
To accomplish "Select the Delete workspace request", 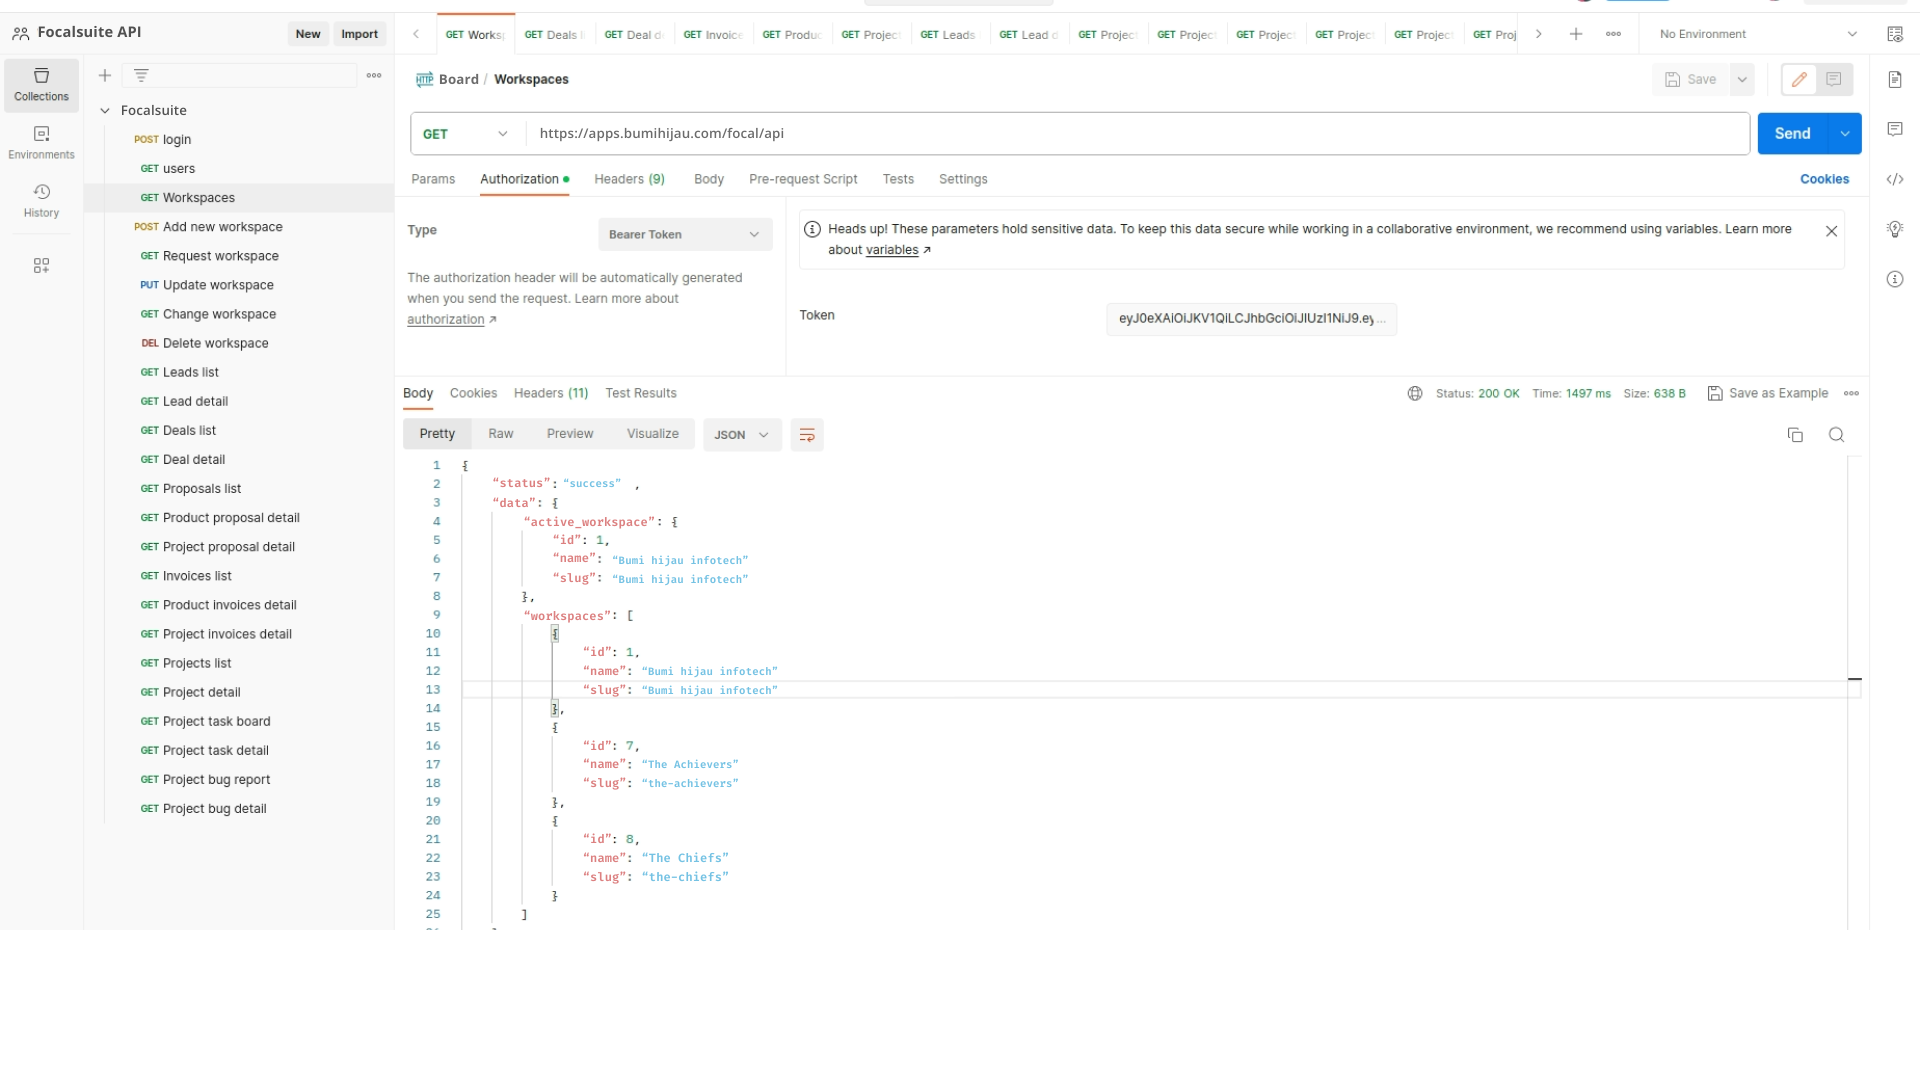I will tap(215, 343).
